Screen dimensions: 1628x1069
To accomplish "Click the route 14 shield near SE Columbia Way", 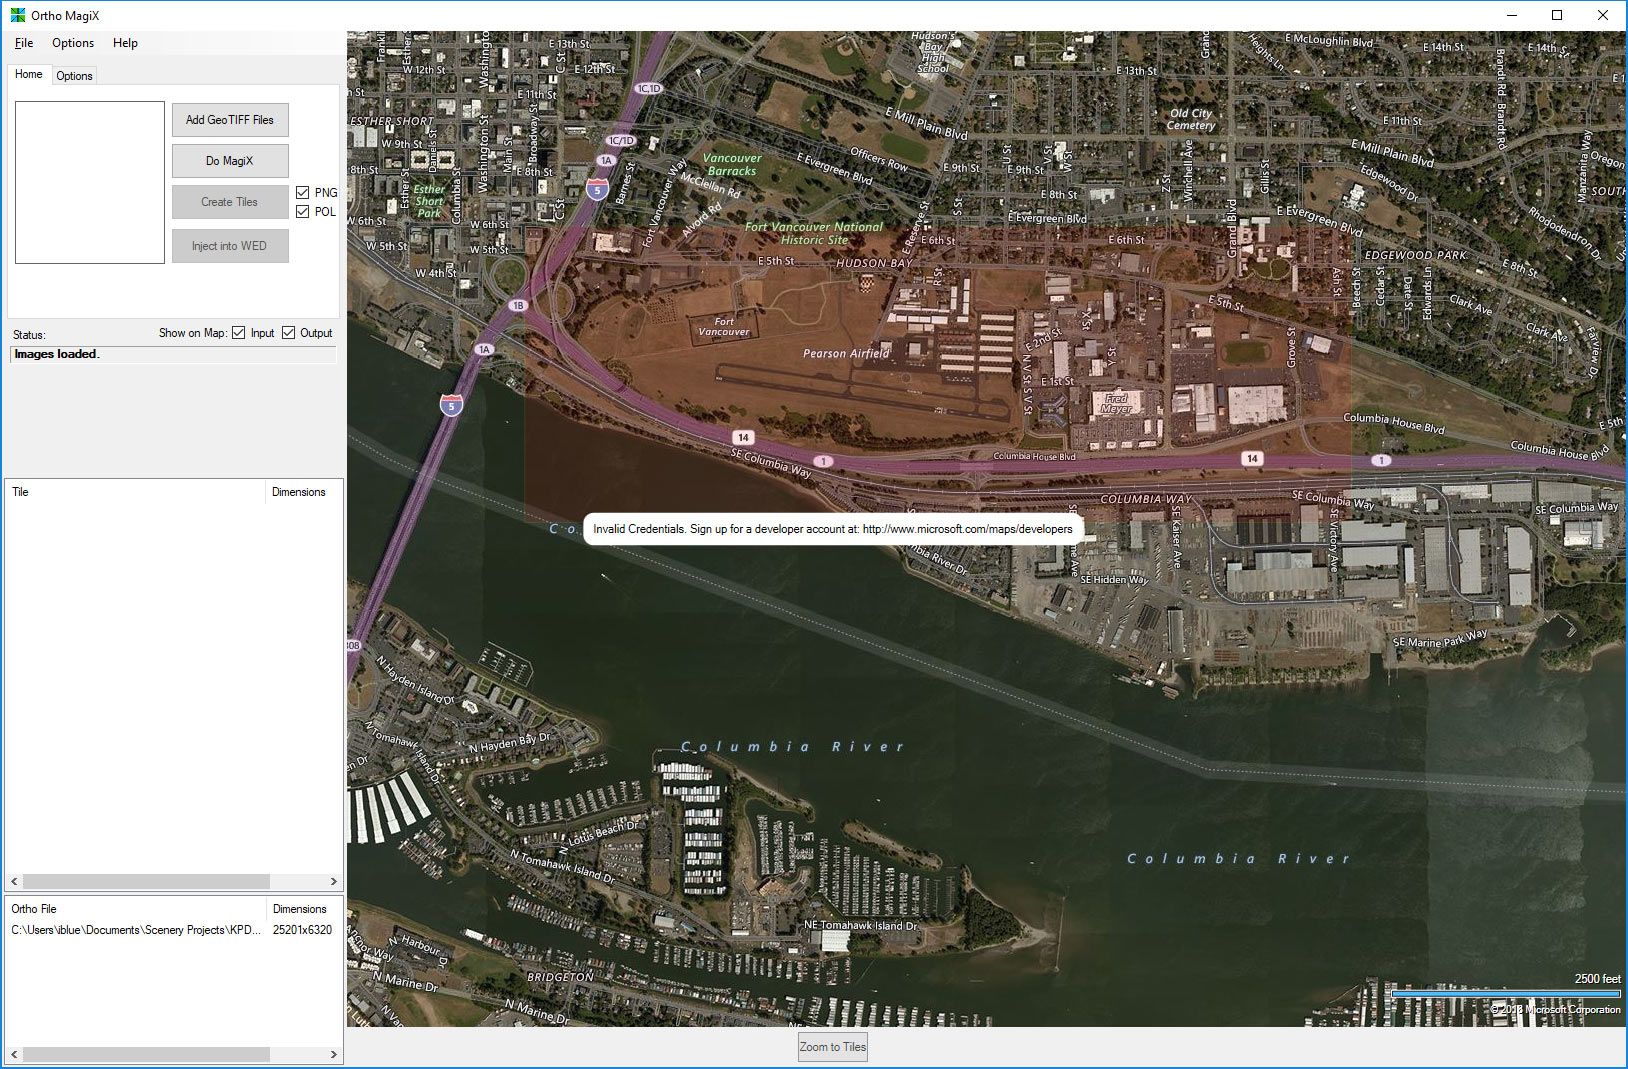I will (x=743, y=437).
